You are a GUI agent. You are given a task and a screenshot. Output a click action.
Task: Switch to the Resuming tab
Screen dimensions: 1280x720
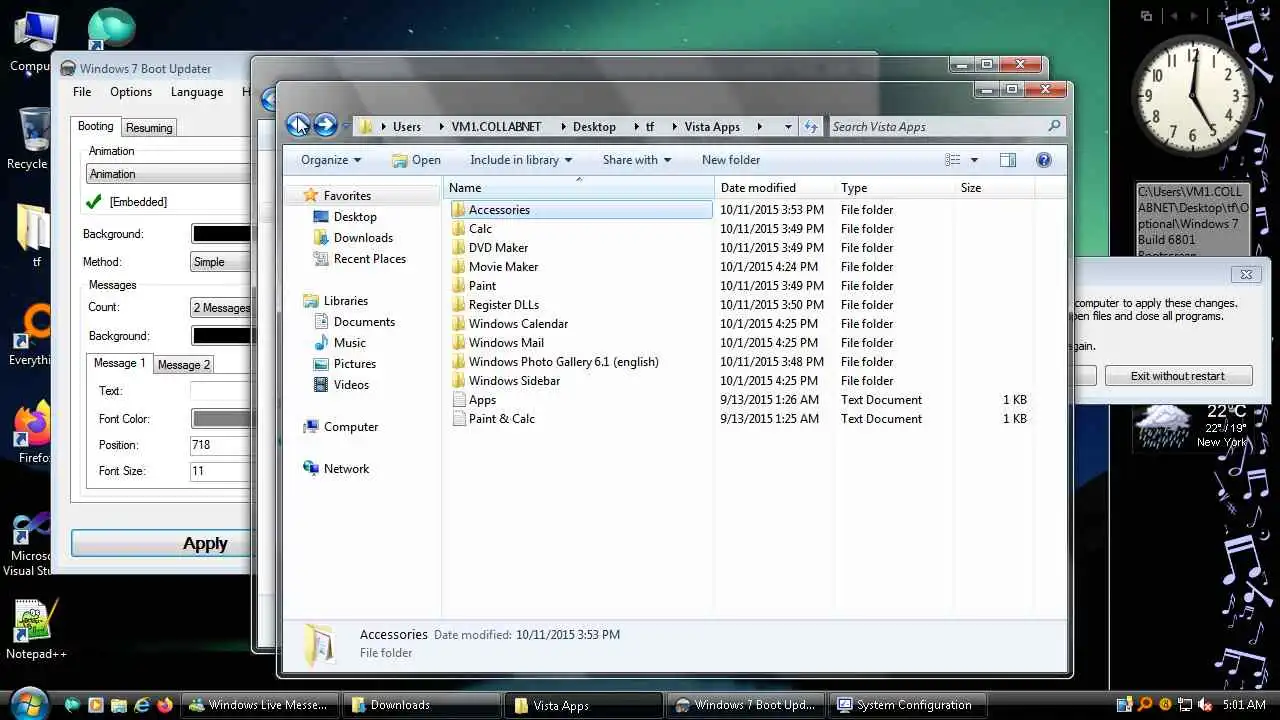(x=149, y=128)
